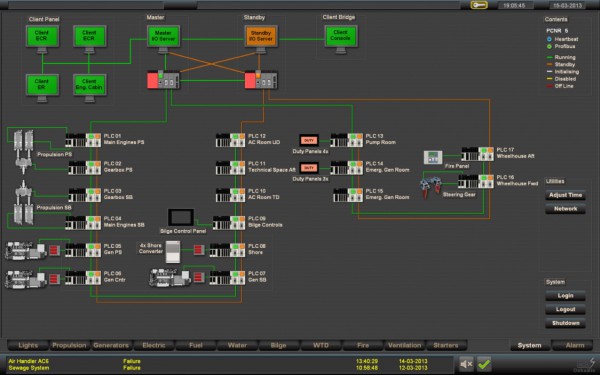The image size is (600, 375).
Task: Select the PLC 01 Main Engines PS module
Action: 83,140
